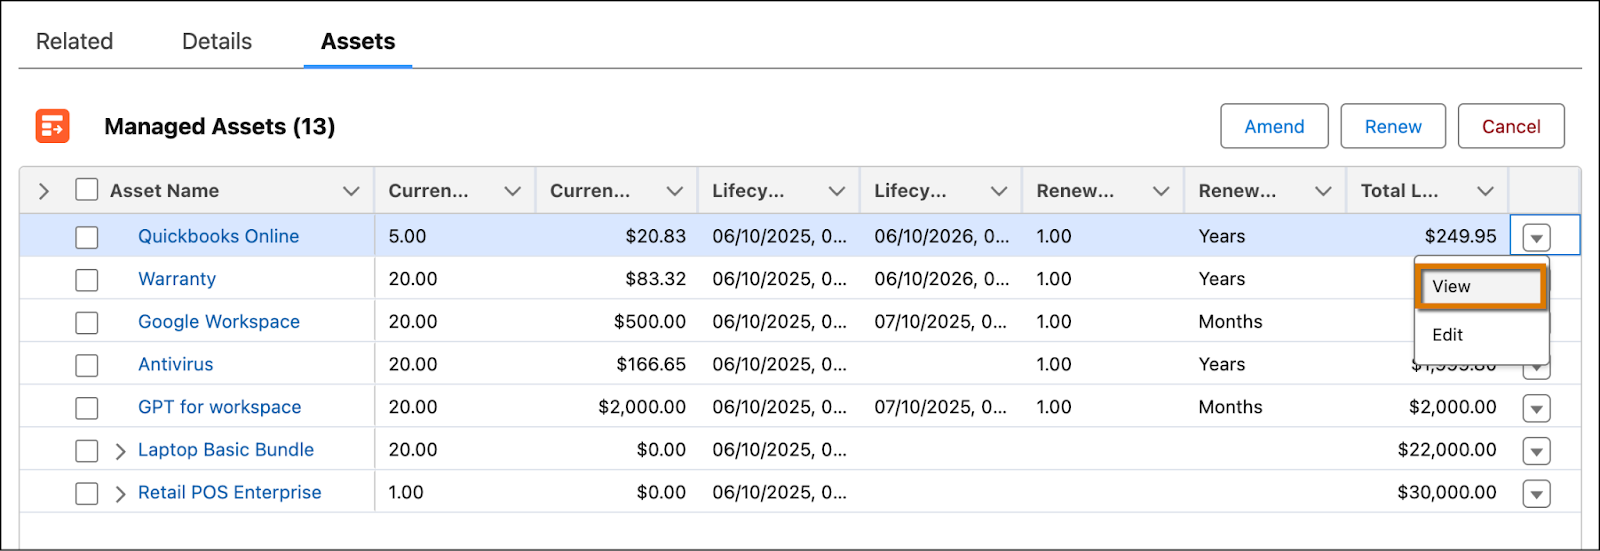Expand the Laptop Basic Bundle row
Image resolution: width=1600 pixels, height=551 pixels.
(120, 451)
